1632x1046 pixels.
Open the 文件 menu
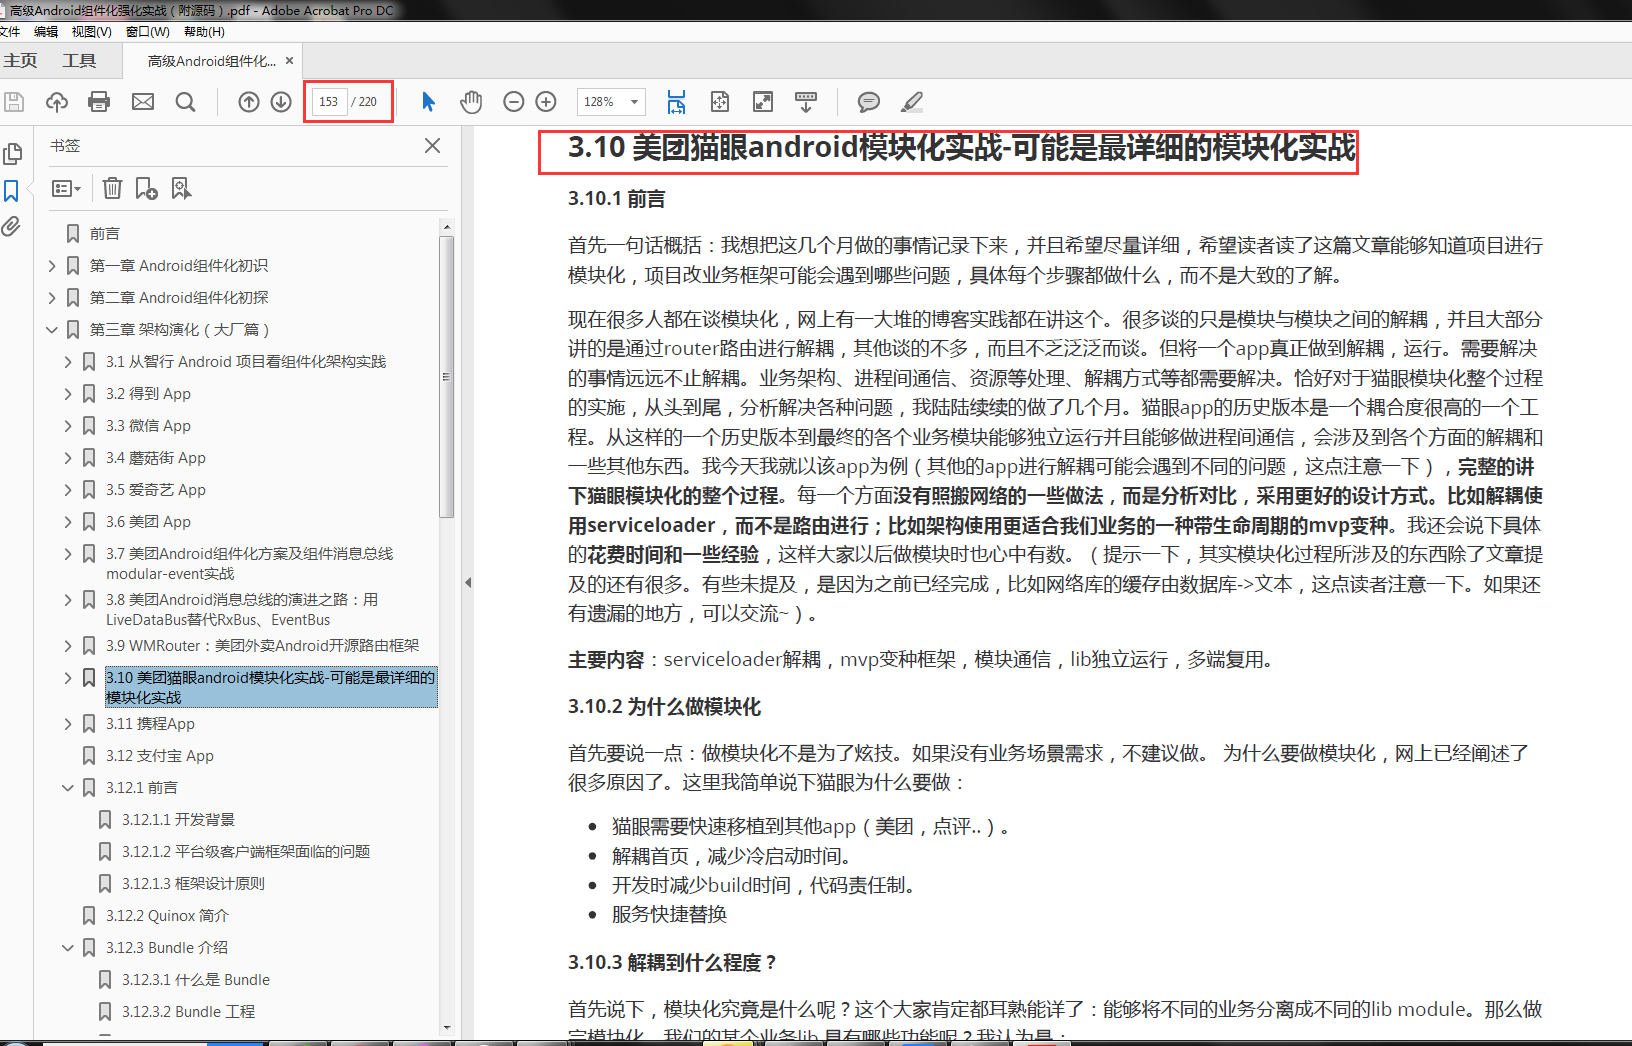10,31
